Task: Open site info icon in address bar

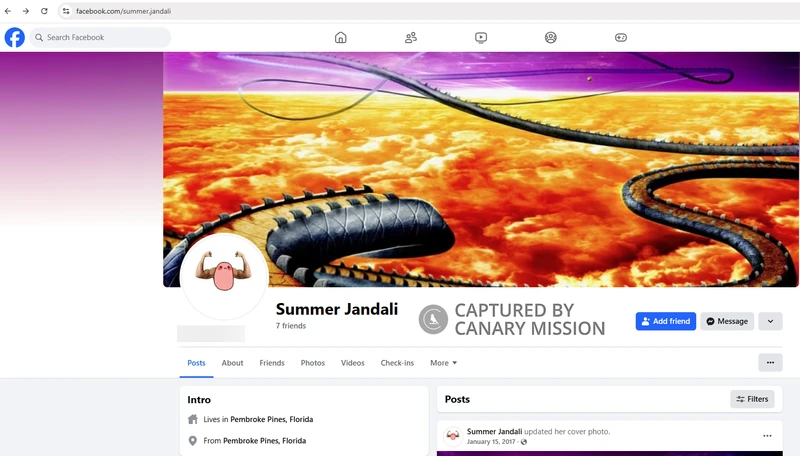Action: 66,11
